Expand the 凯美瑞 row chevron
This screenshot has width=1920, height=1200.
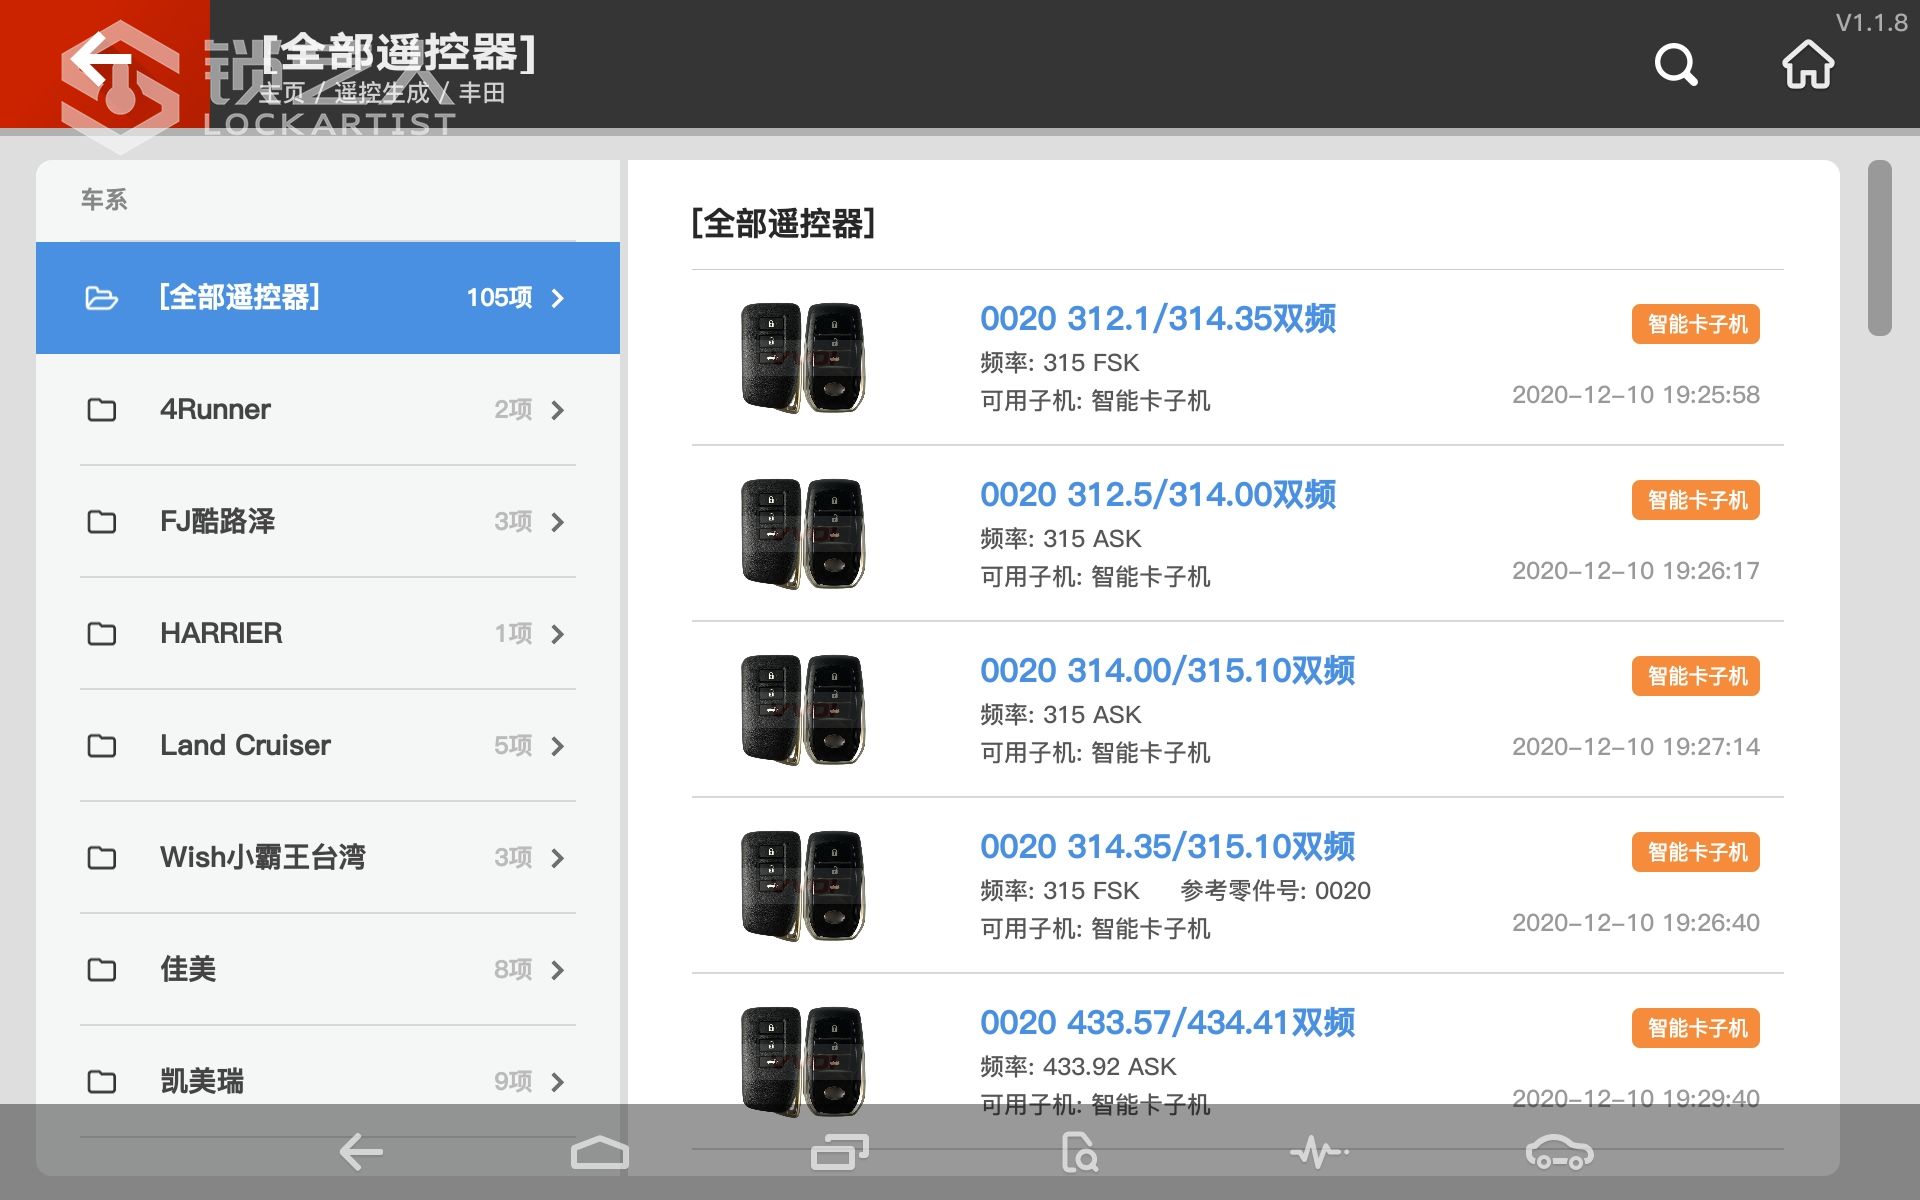pyautogui.click(x=558, y=1082)
